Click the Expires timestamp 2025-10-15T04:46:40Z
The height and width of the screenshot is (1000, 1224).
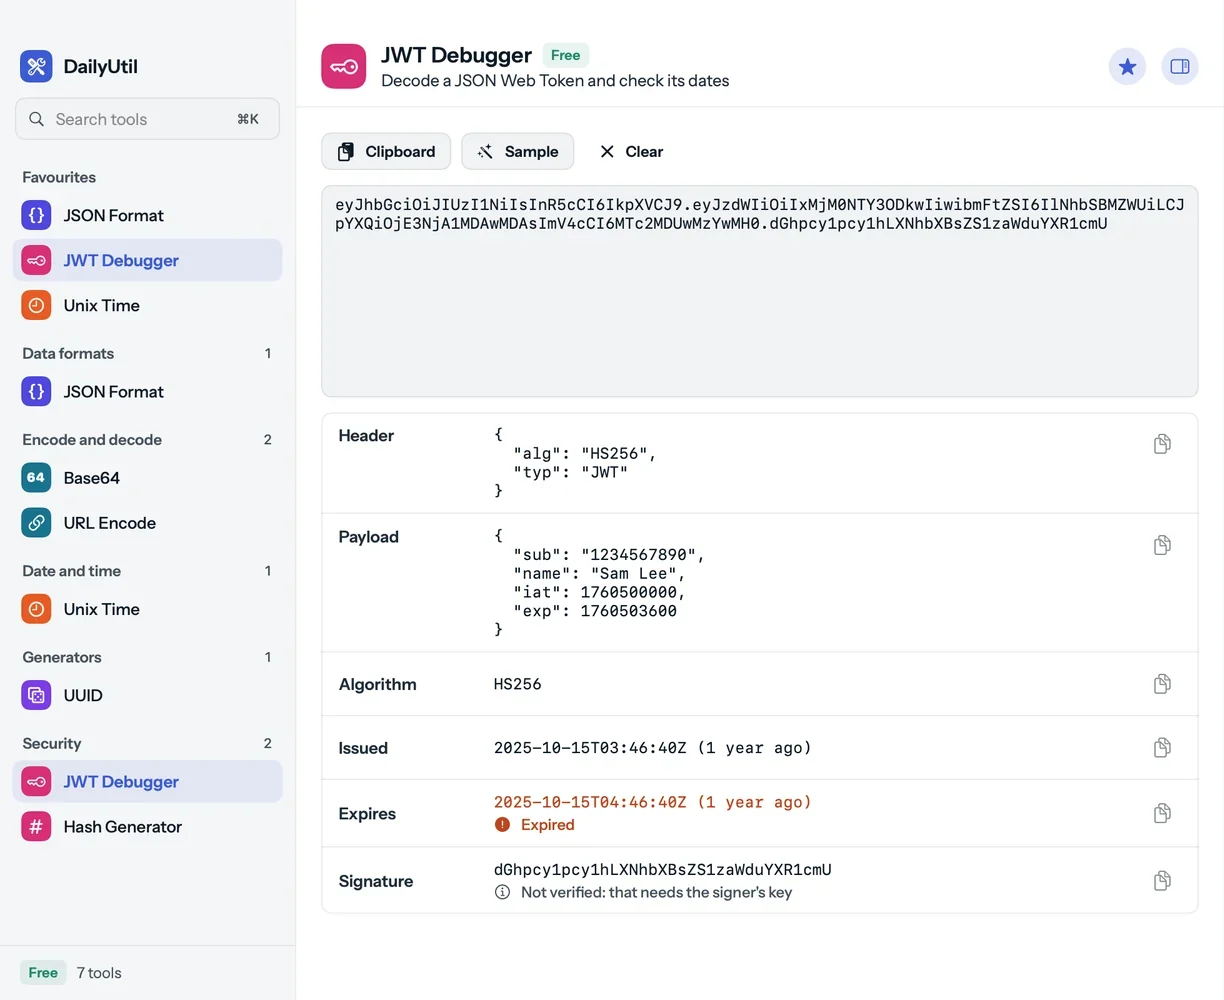590,802
